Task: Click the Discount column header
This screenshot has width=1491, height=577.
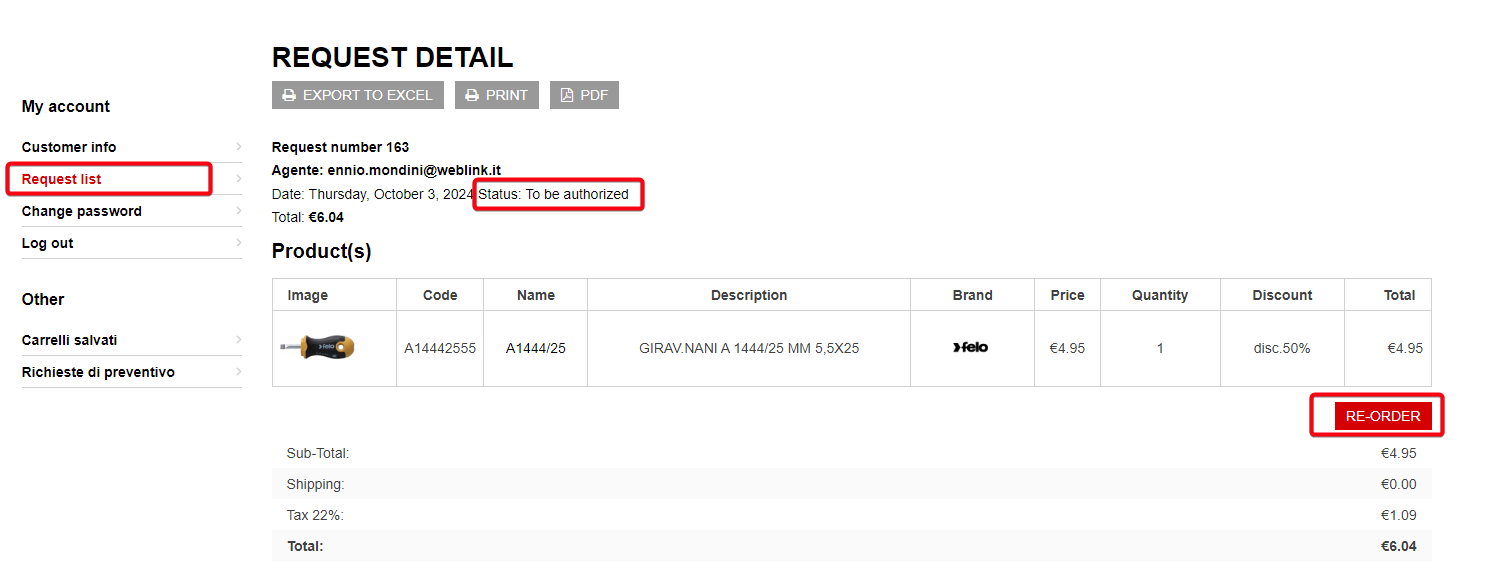Action: click(1282, 295)
